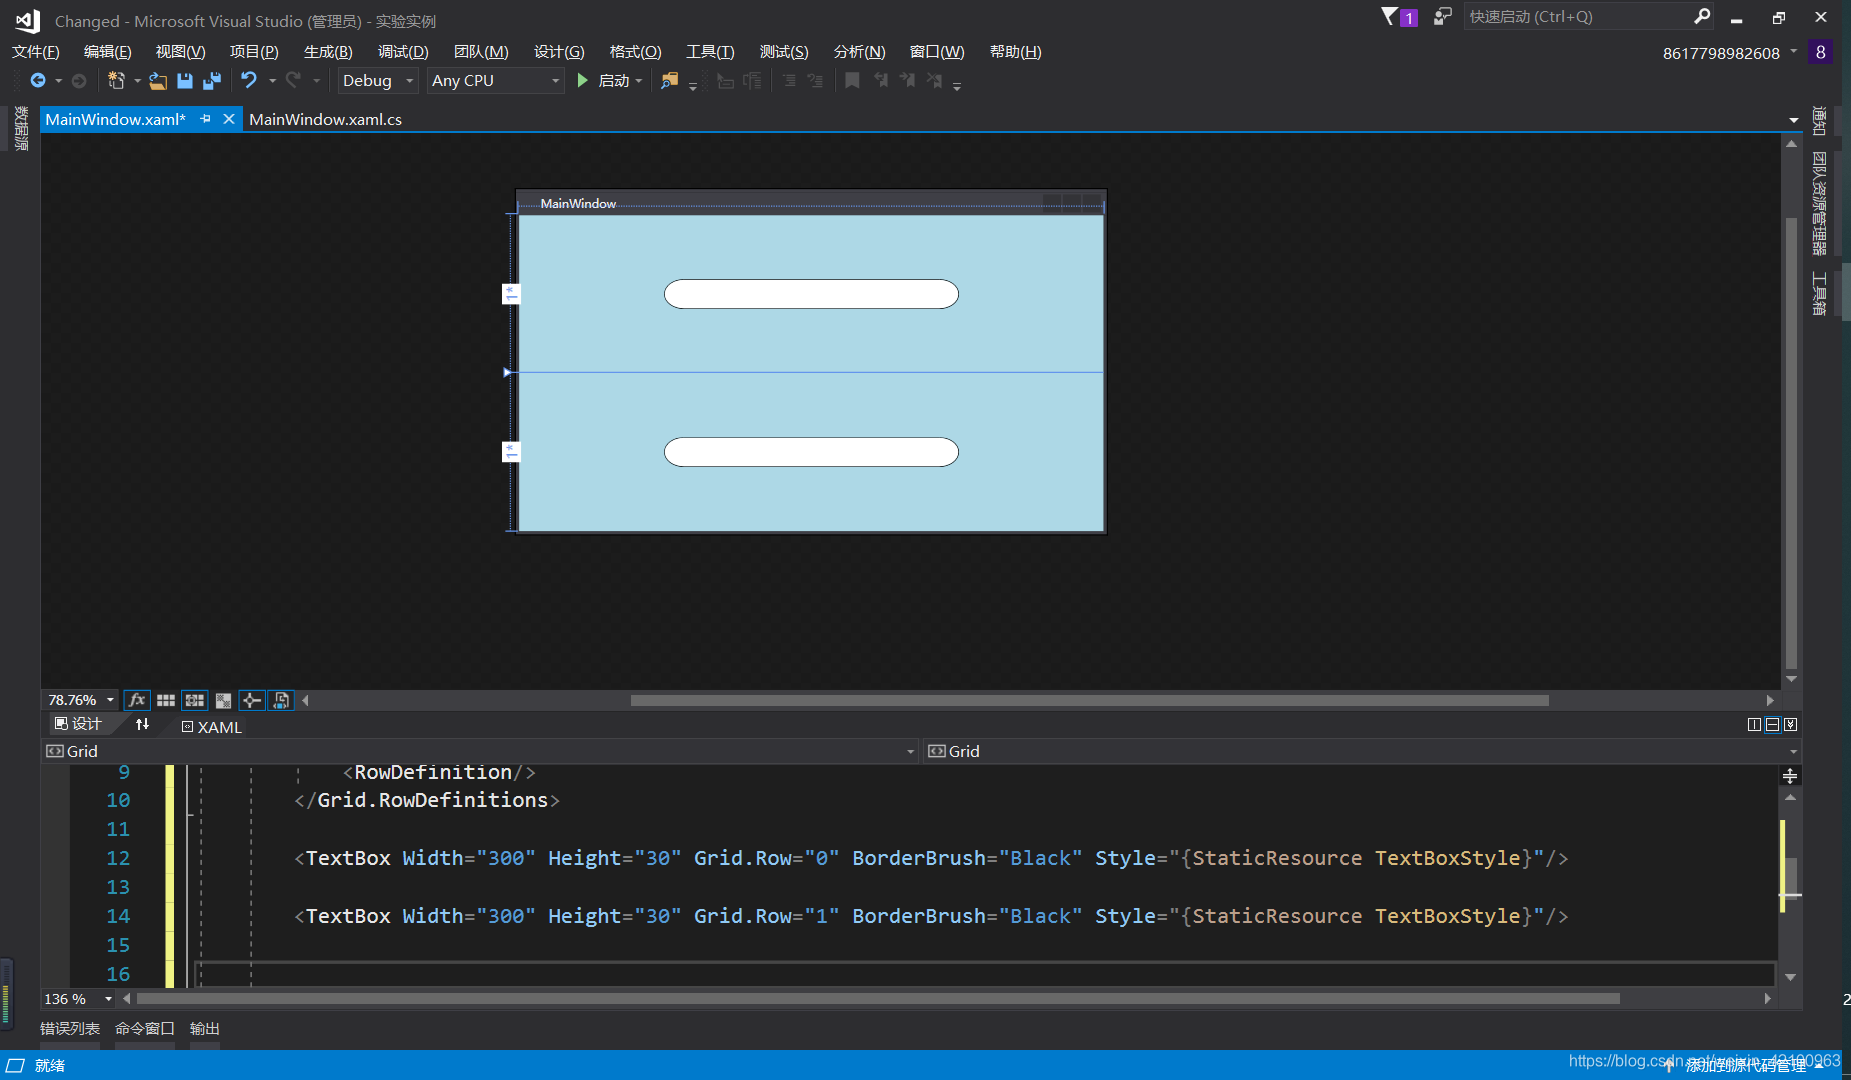Click the vertical split layout icon
Viewport: 1851px width, 1080px height.
(1754, 724)
